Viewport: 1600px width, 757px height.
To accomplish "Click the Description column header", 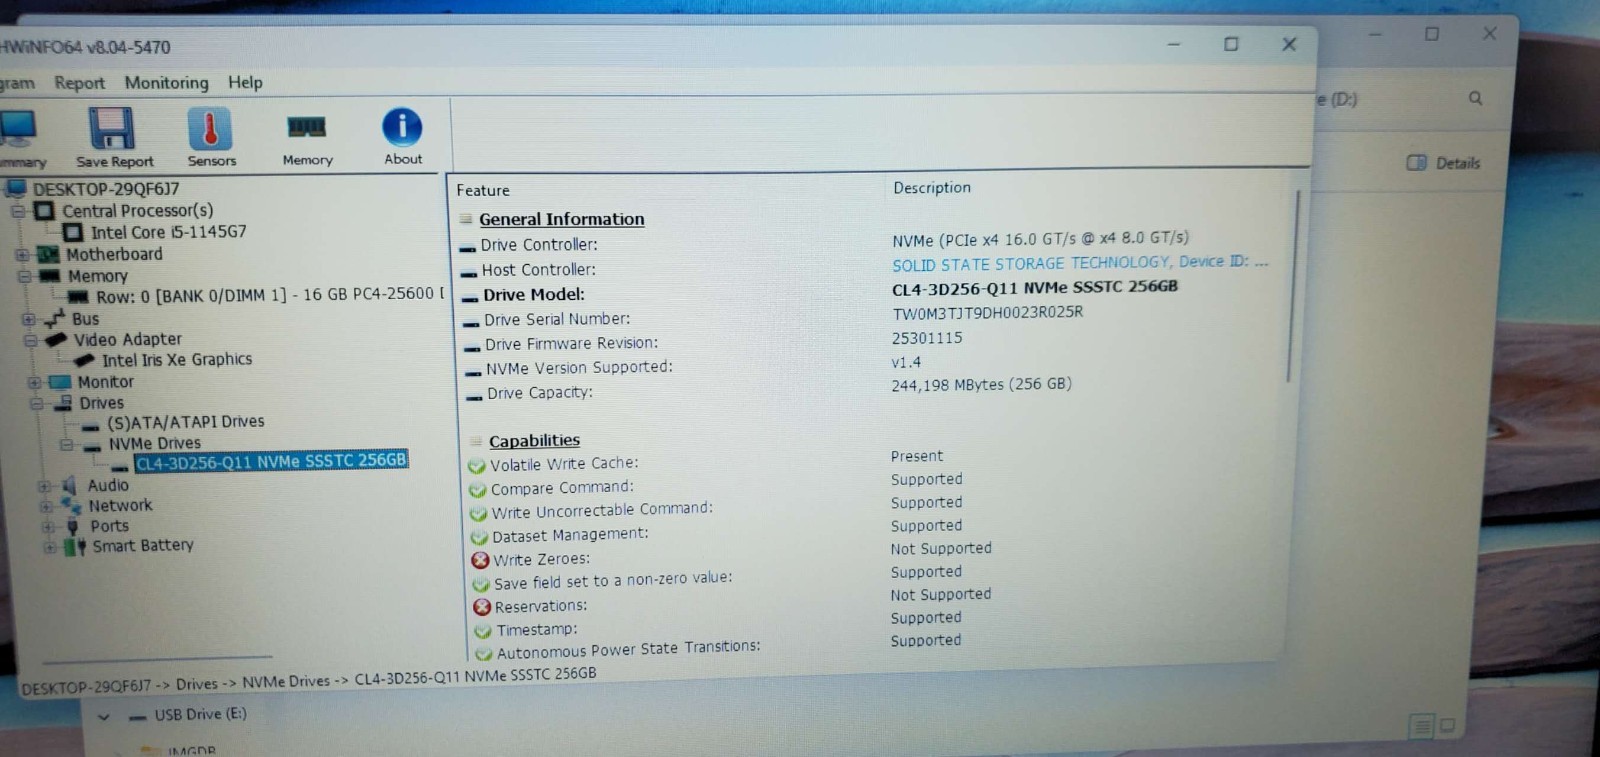I will 932,188.
